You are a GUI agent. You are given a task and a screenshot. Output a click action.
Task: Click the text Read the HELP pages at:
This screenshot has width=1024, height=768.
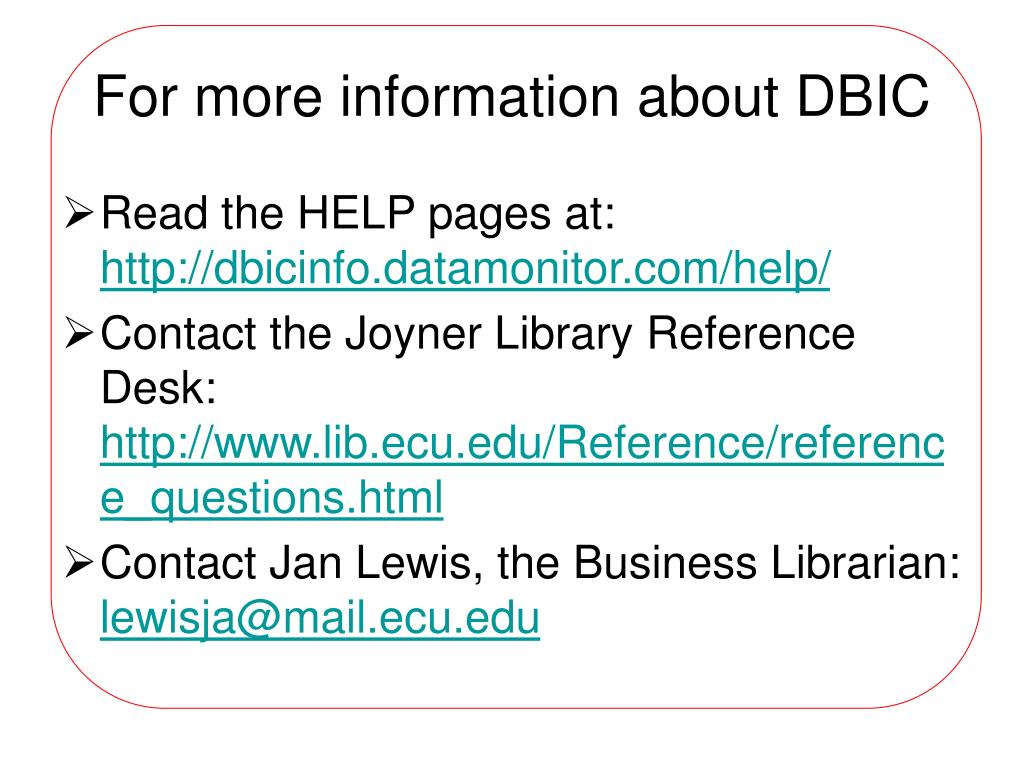[359, 214]
